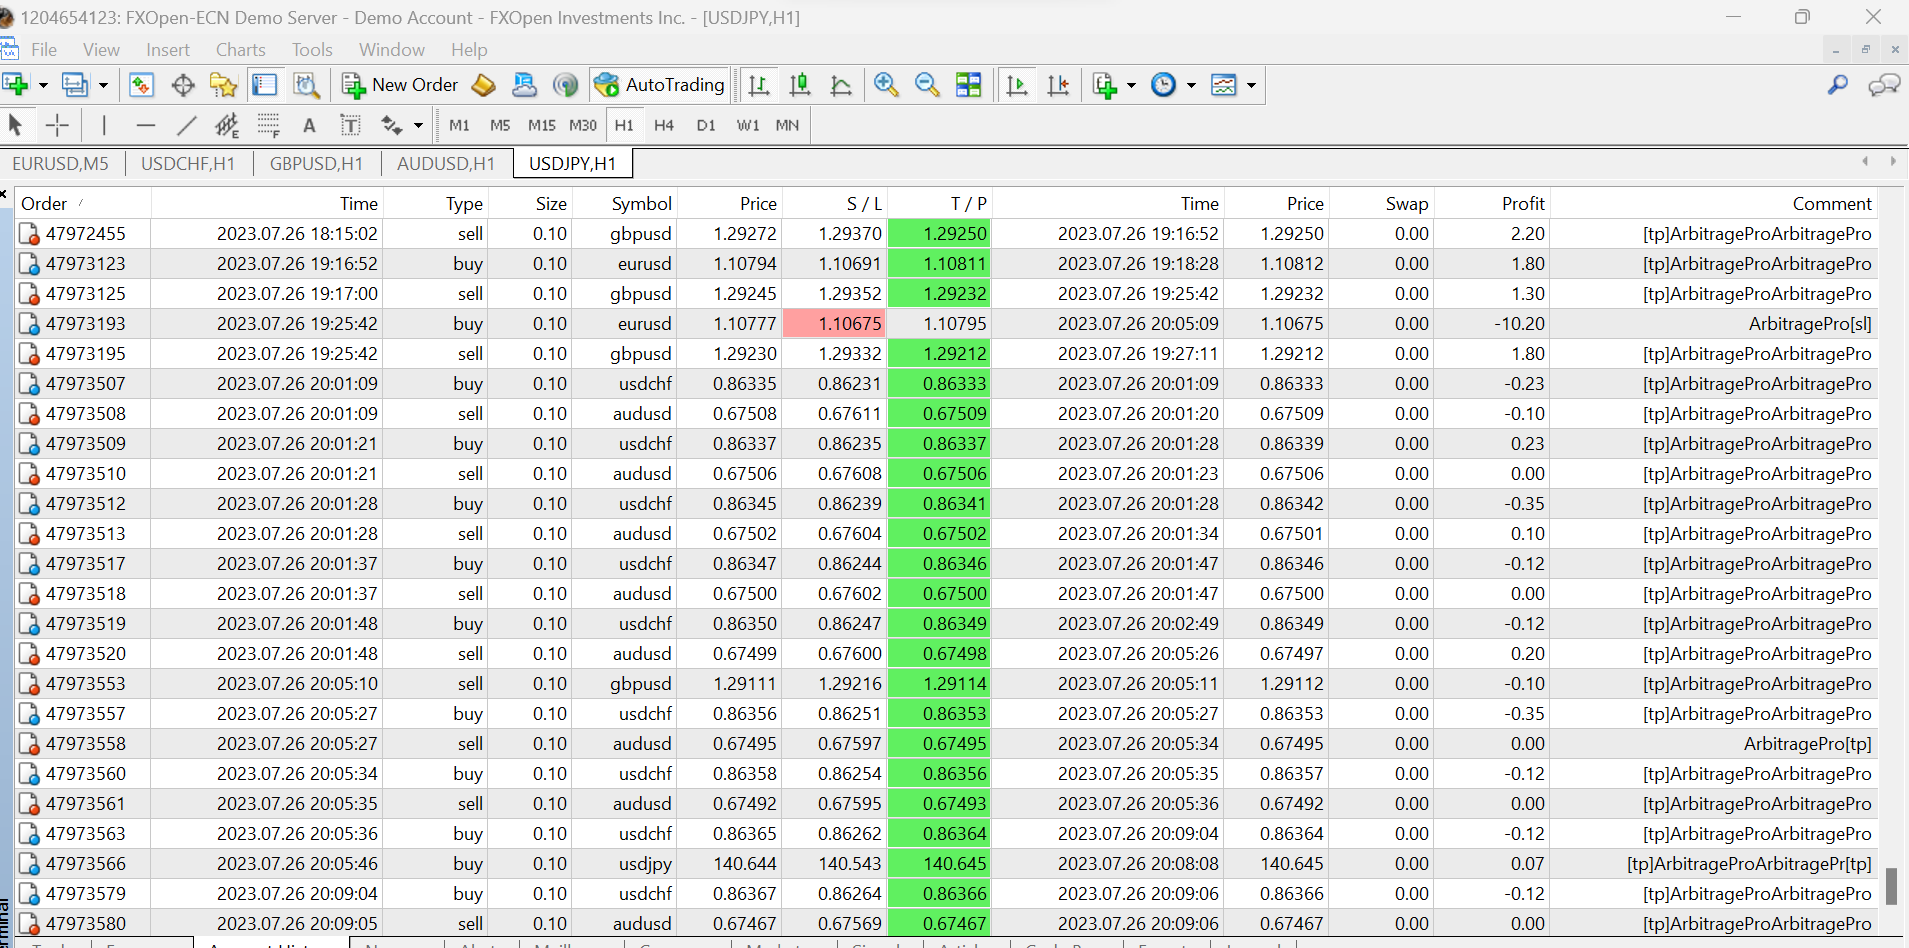Image resolution: width=1909 pixels, height=948 pixels.
Task: Sort by the Profit column header
Action: click(x=1522, y=203)
